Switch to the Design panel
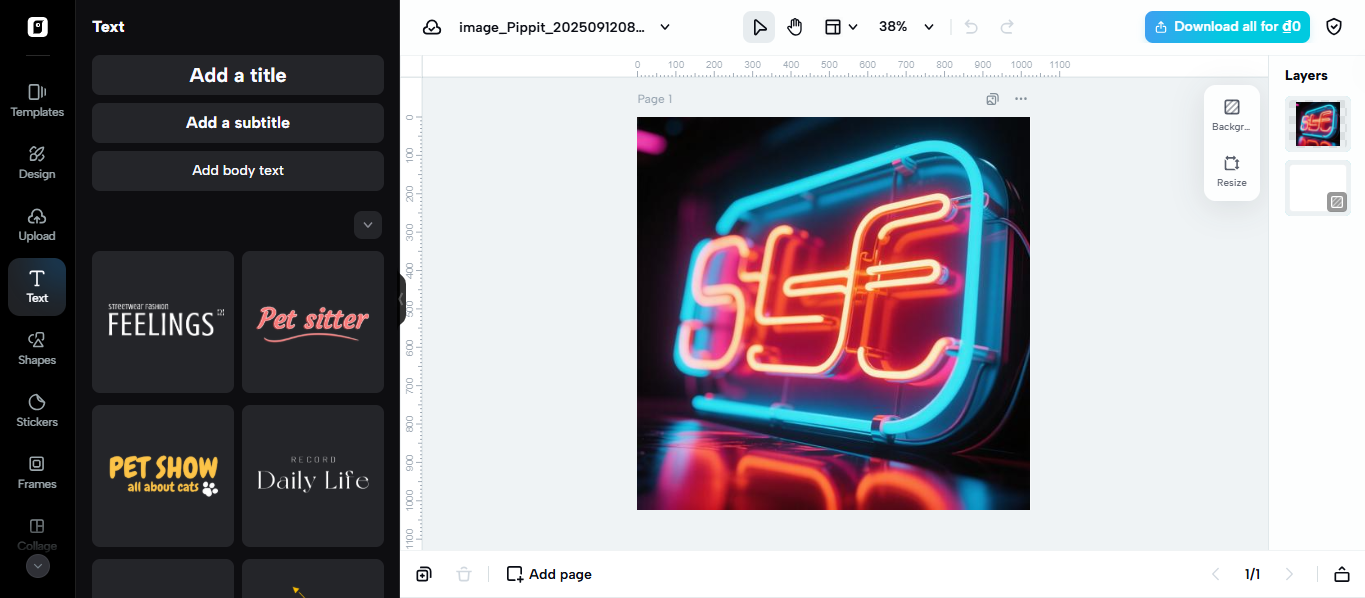Viewport: 1365px width, 598px height. [36, 162]
